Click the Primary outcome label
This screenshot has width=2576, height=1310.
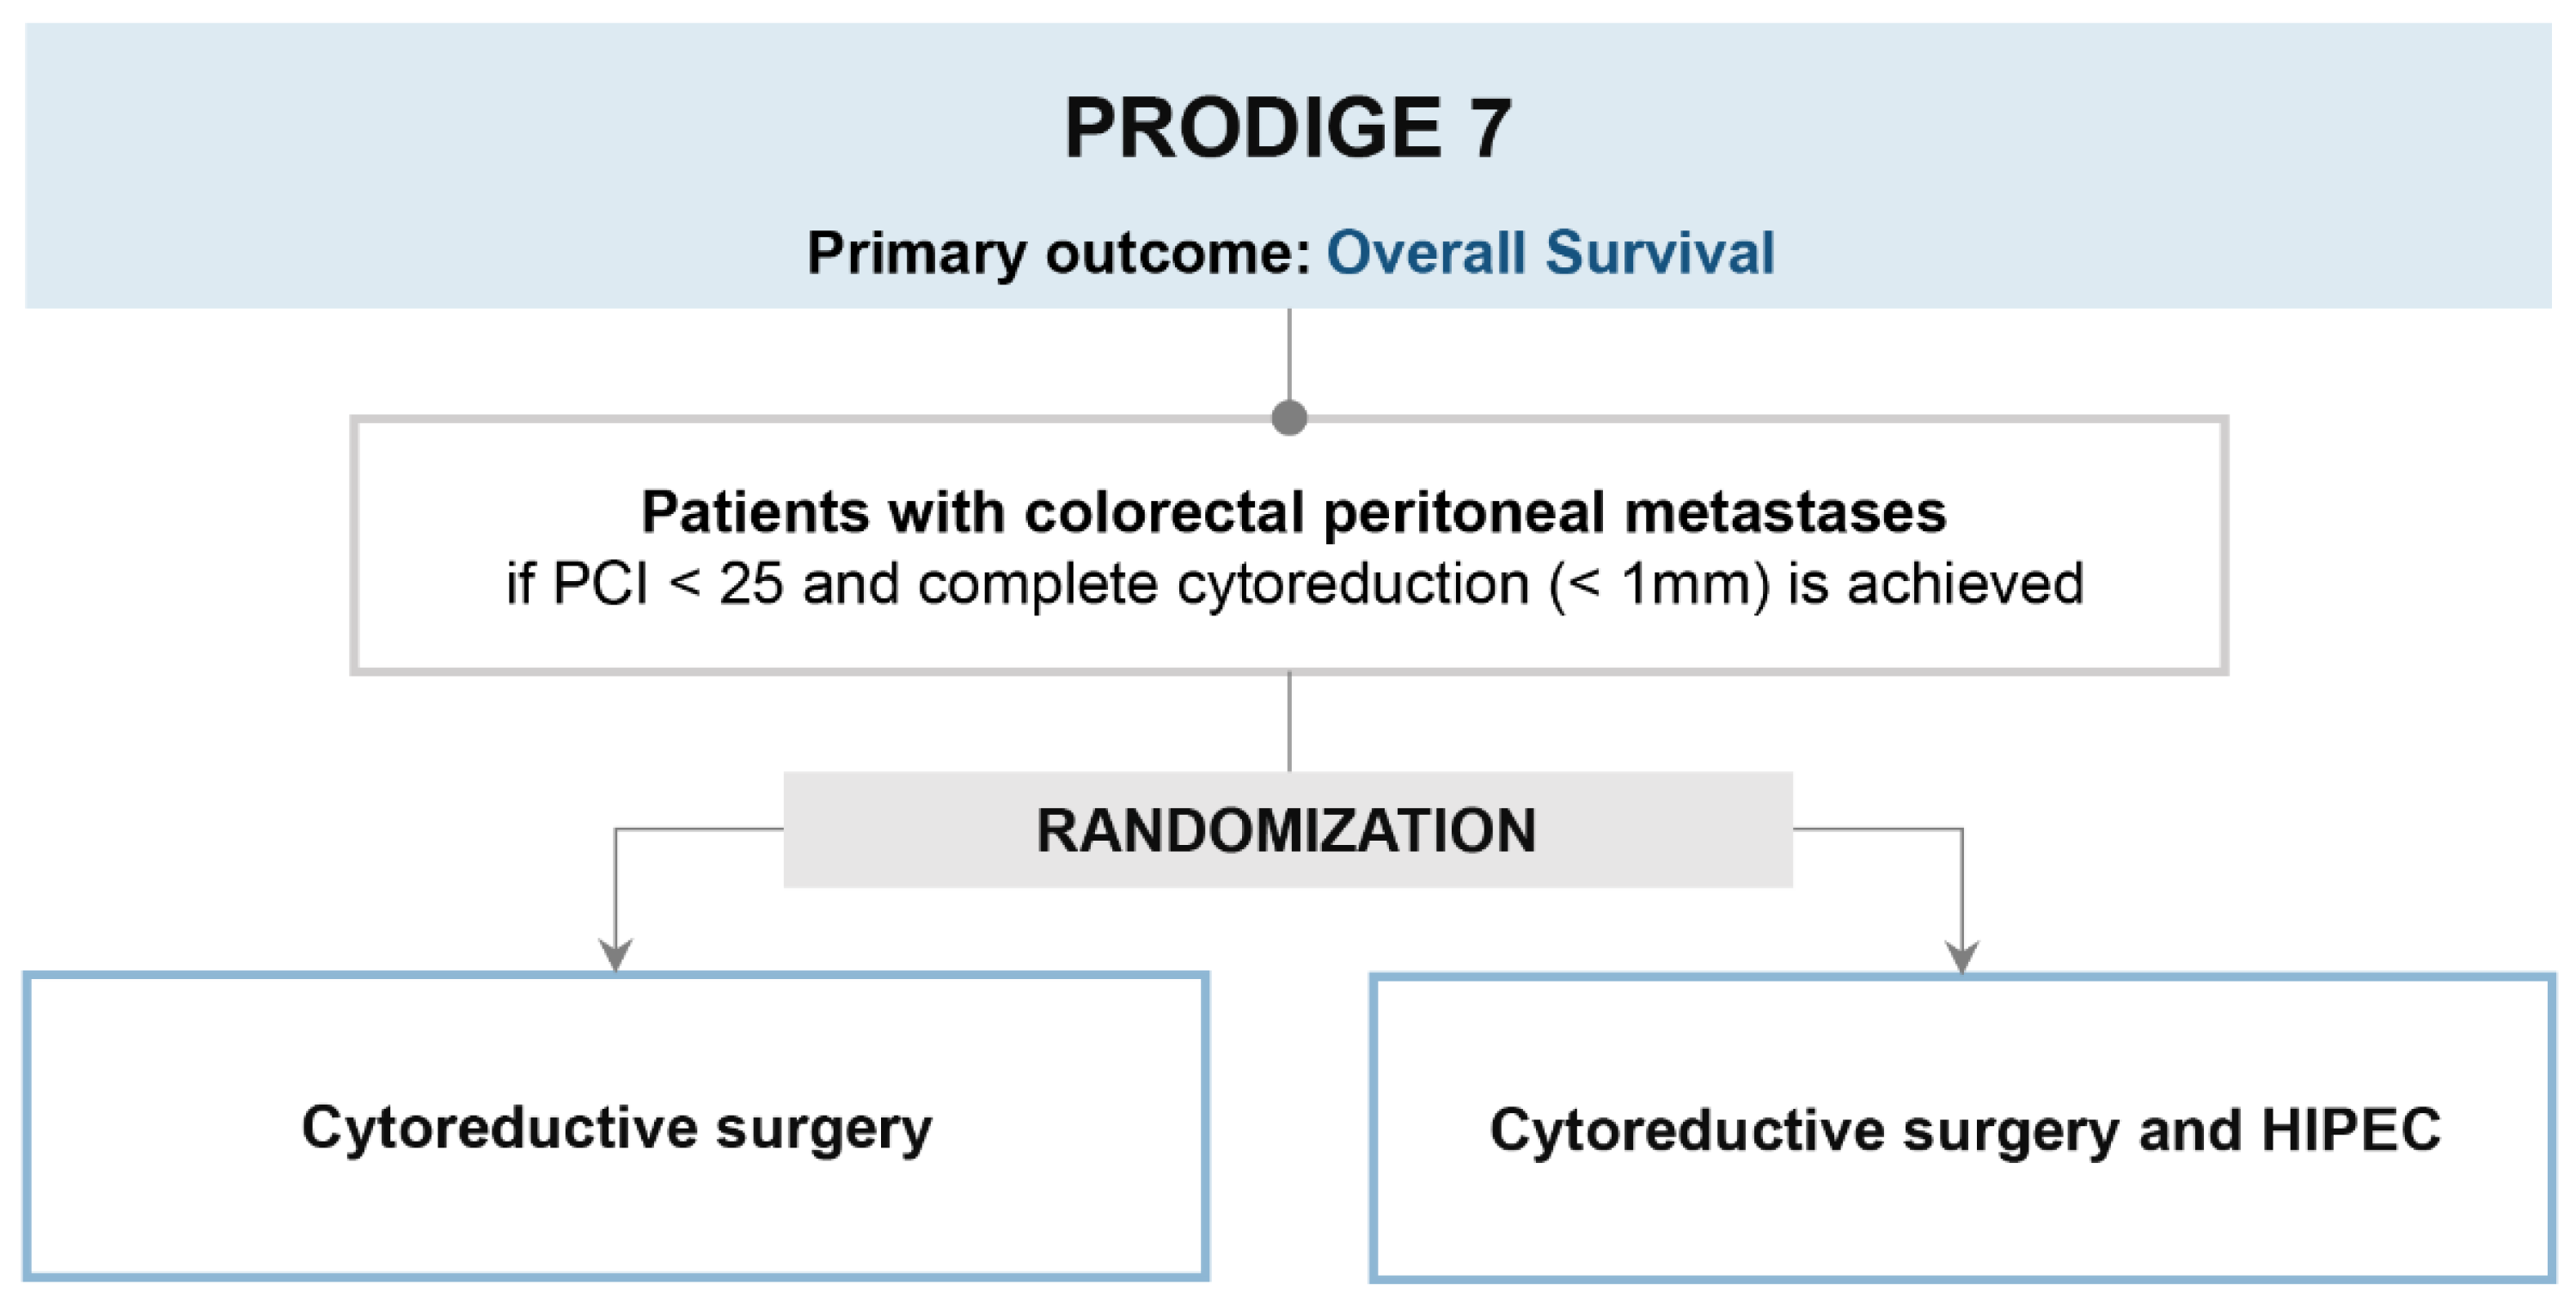click(x=1058, y=252)
